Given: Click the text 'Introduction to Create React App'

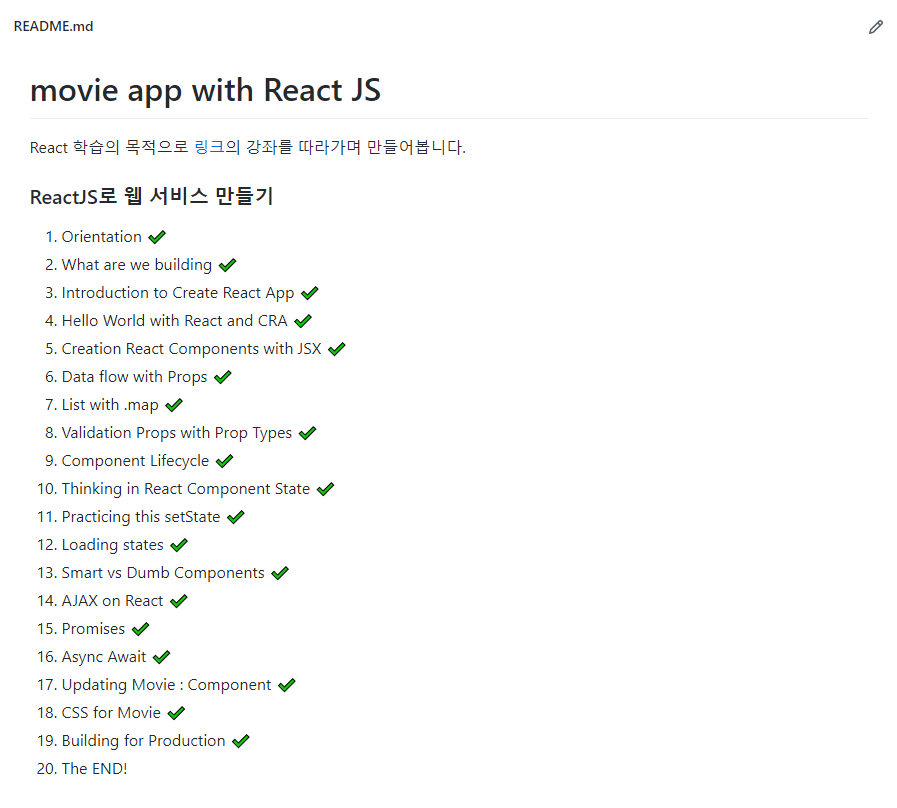Looking at the screenshot, I should coord(178,292).
